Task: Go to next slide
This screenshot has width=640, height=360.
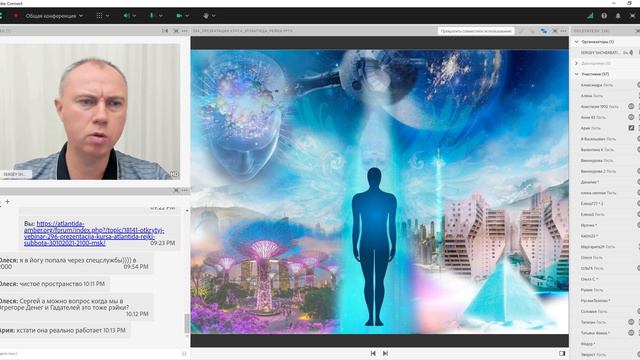Action: click(x=385, y=353)
